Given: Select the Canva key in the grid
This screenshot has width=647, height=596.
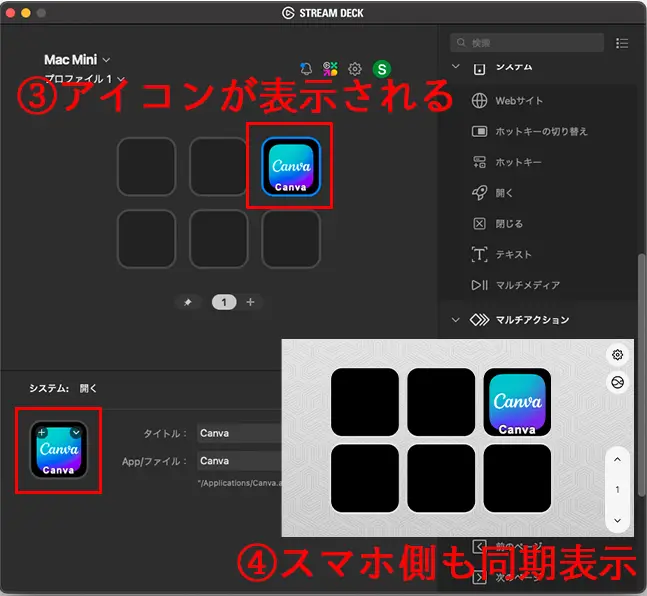Looking at the screenshot, I should pyautogui.click(x=290, y=167).
